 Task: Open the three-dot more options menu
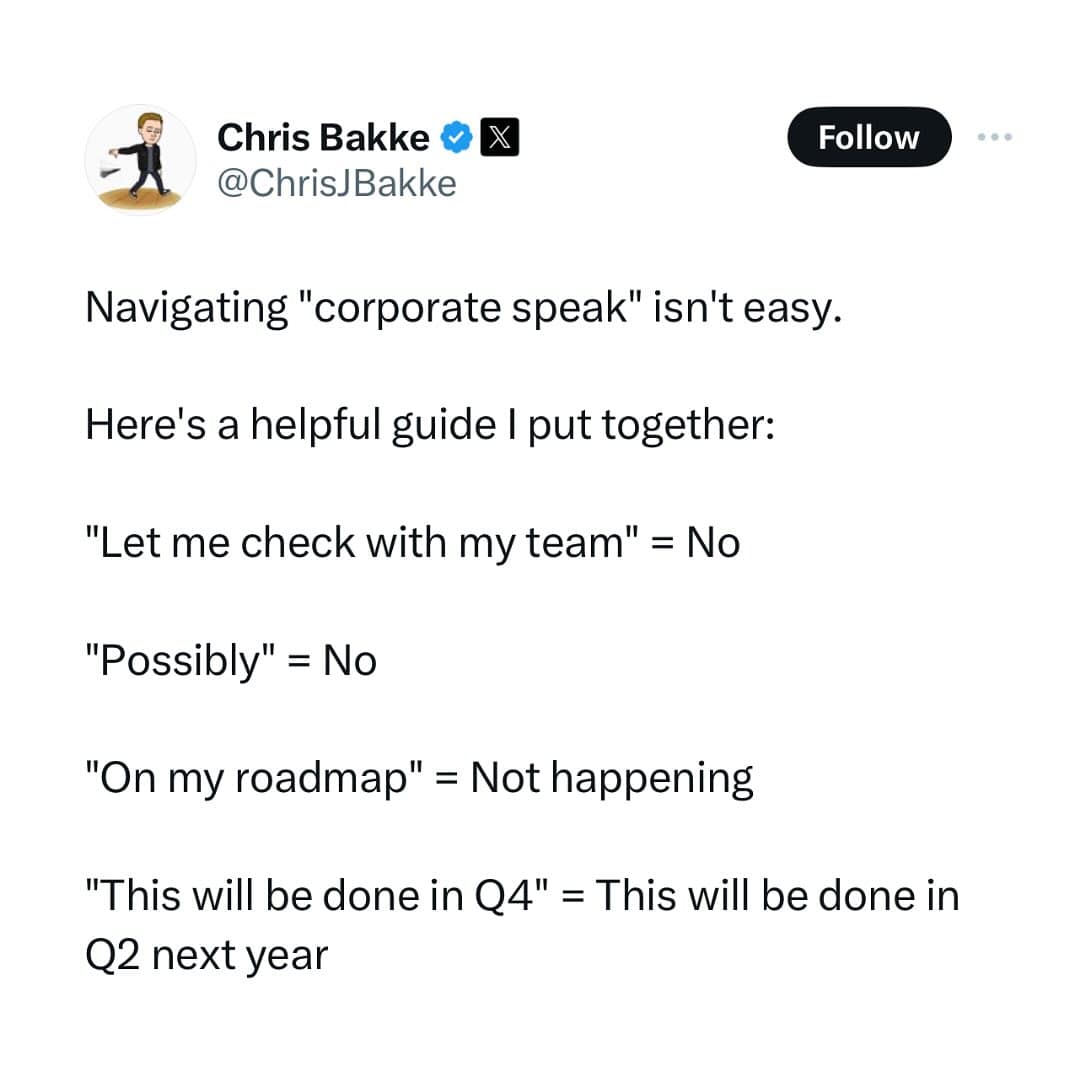[996, 137]
